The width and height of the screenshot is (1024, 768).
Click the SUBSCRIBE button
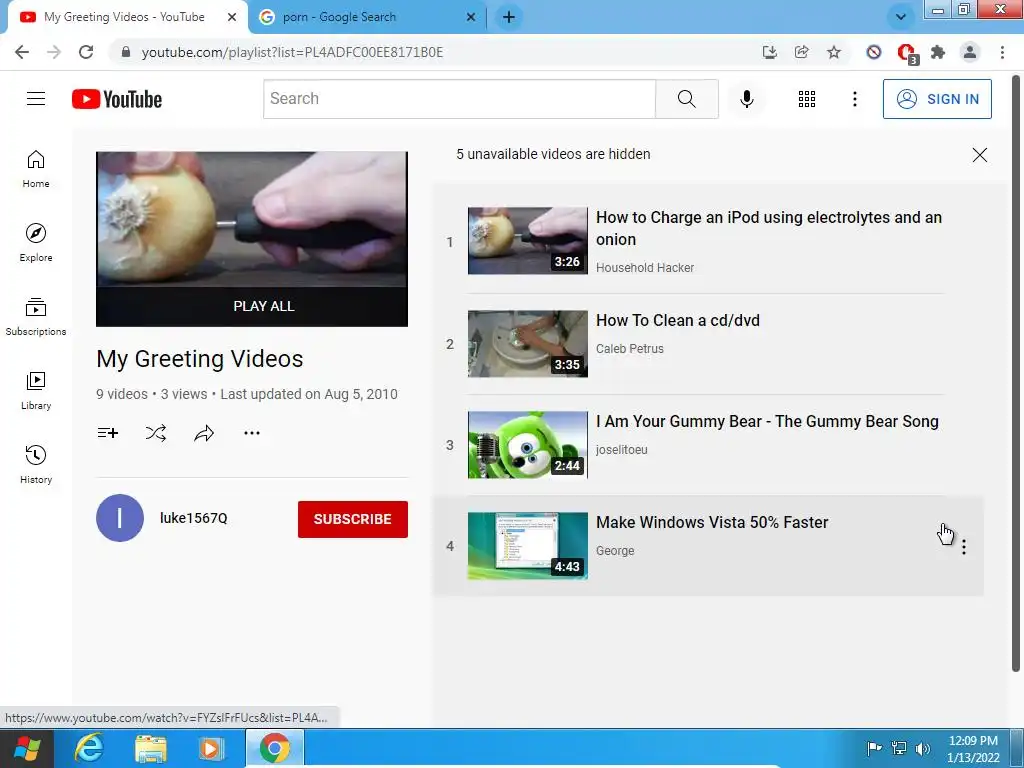[x=353, y=519]
